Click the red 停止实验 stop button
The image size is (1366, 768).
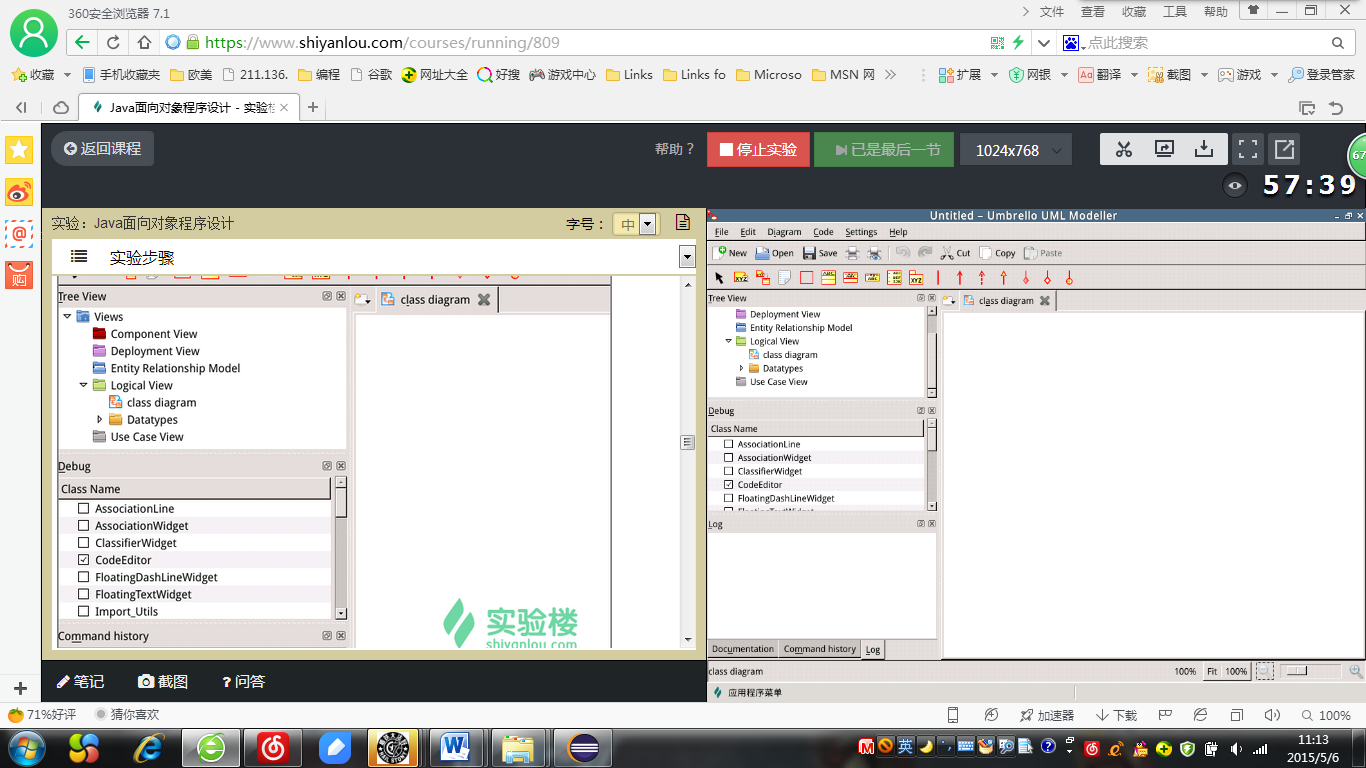(758, 150)
